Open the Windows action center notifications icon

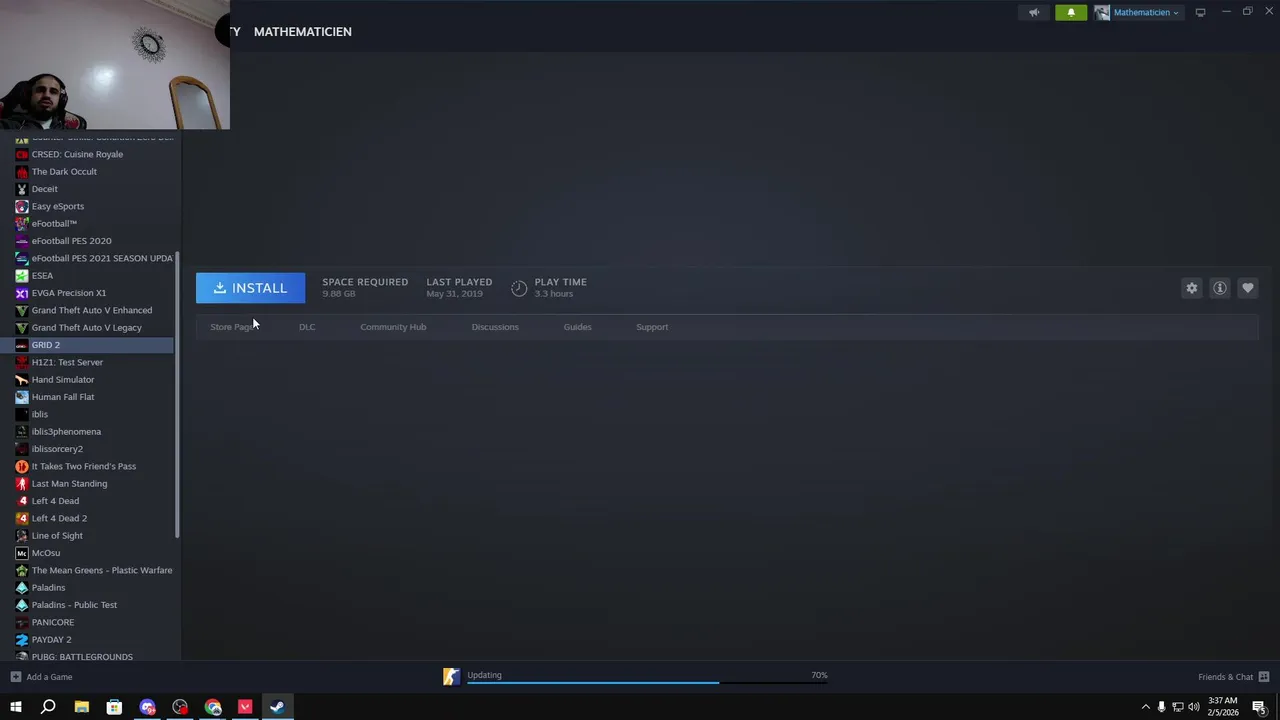[x=1259, y=707]
